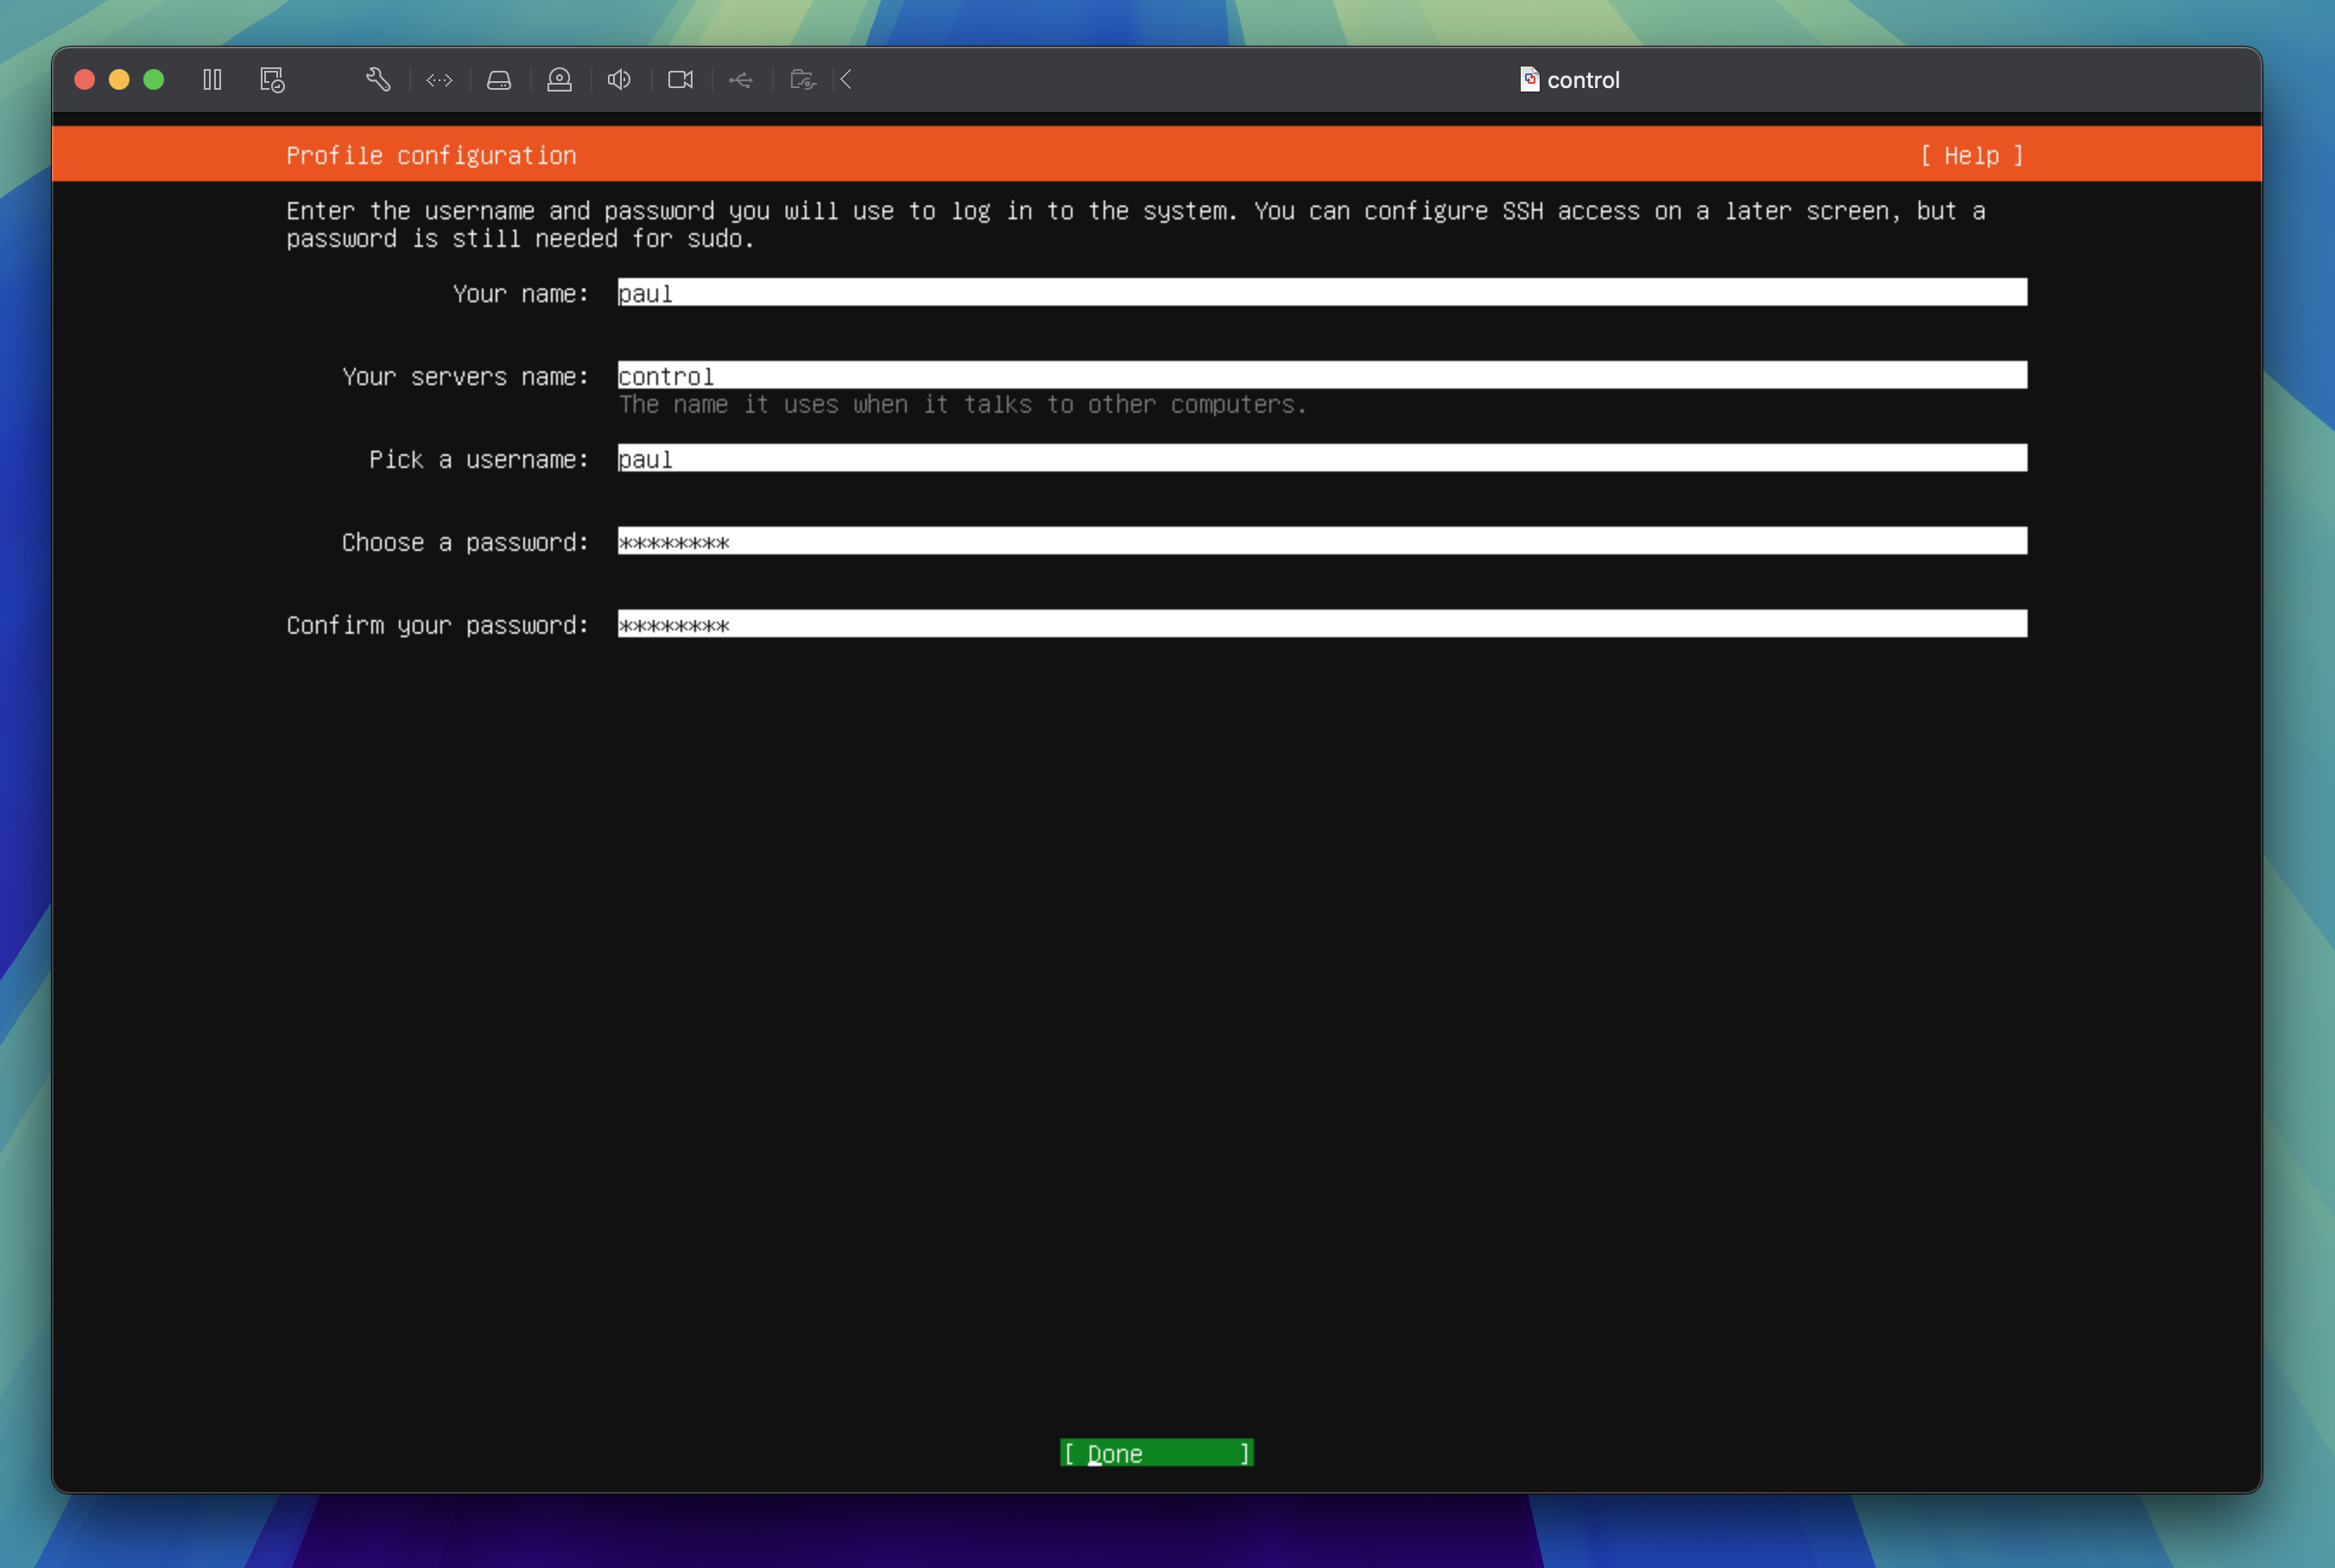Click the network adapter arrows icon
This screenshot has height=1568, width=2335.
click(x=439, y=80)
